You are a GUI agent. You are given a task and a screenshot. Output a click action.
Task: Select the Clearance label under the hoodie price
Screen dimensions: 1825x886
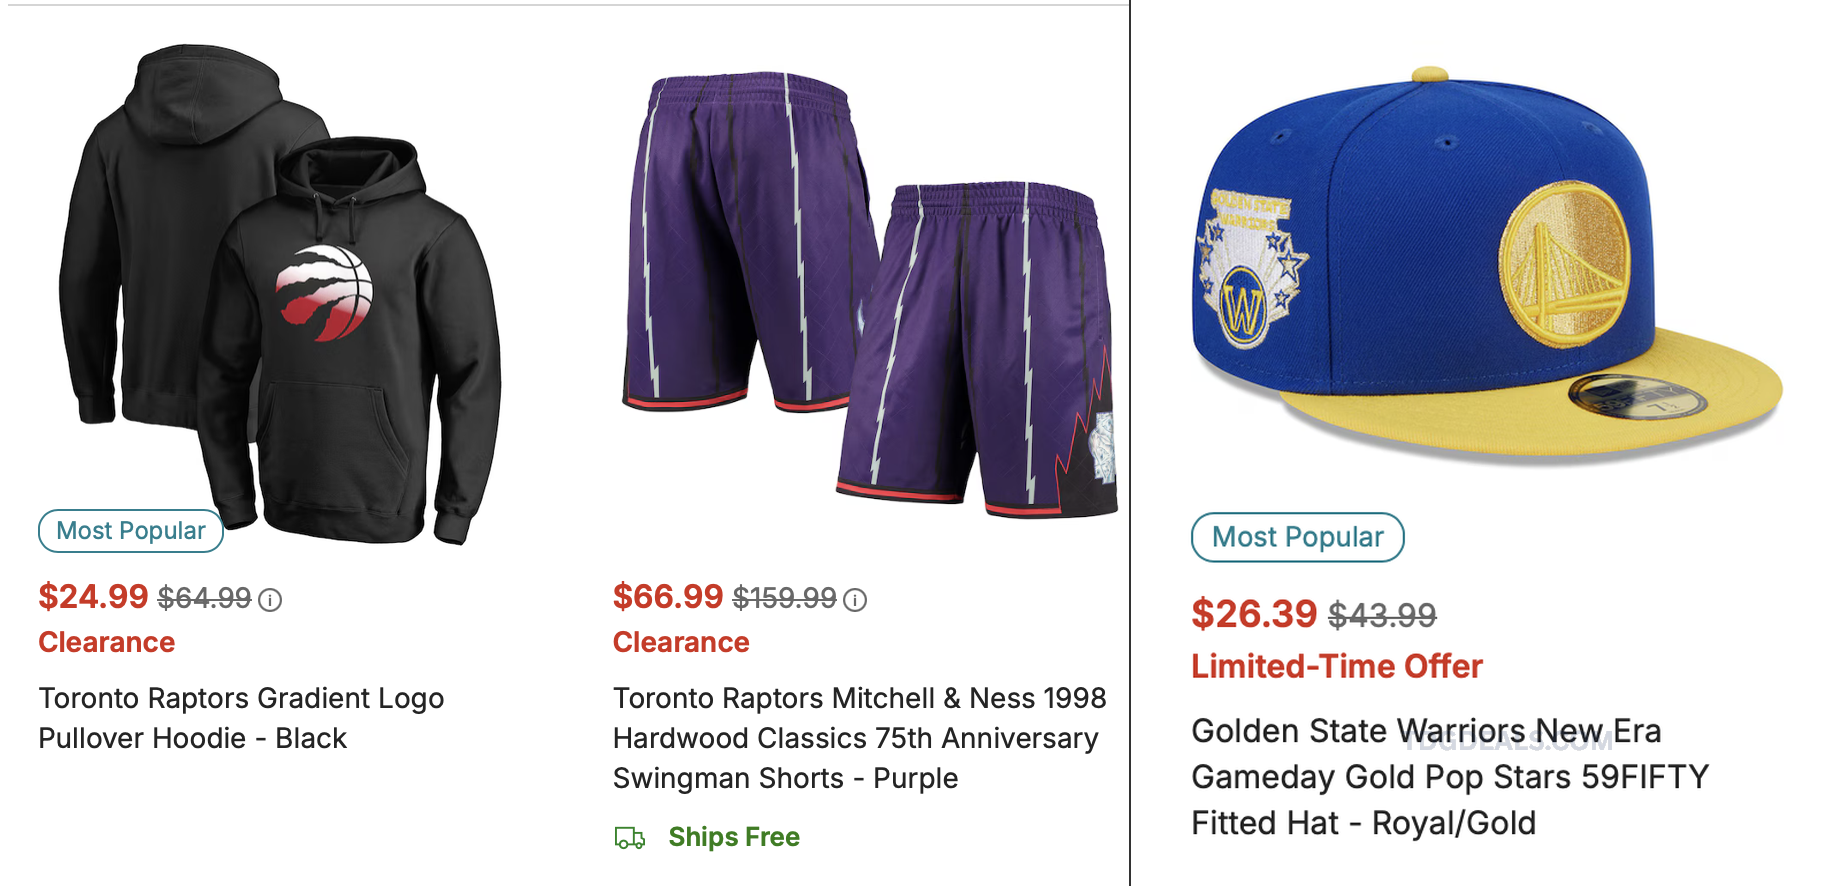pyautogui.click(x=106, y=642)
